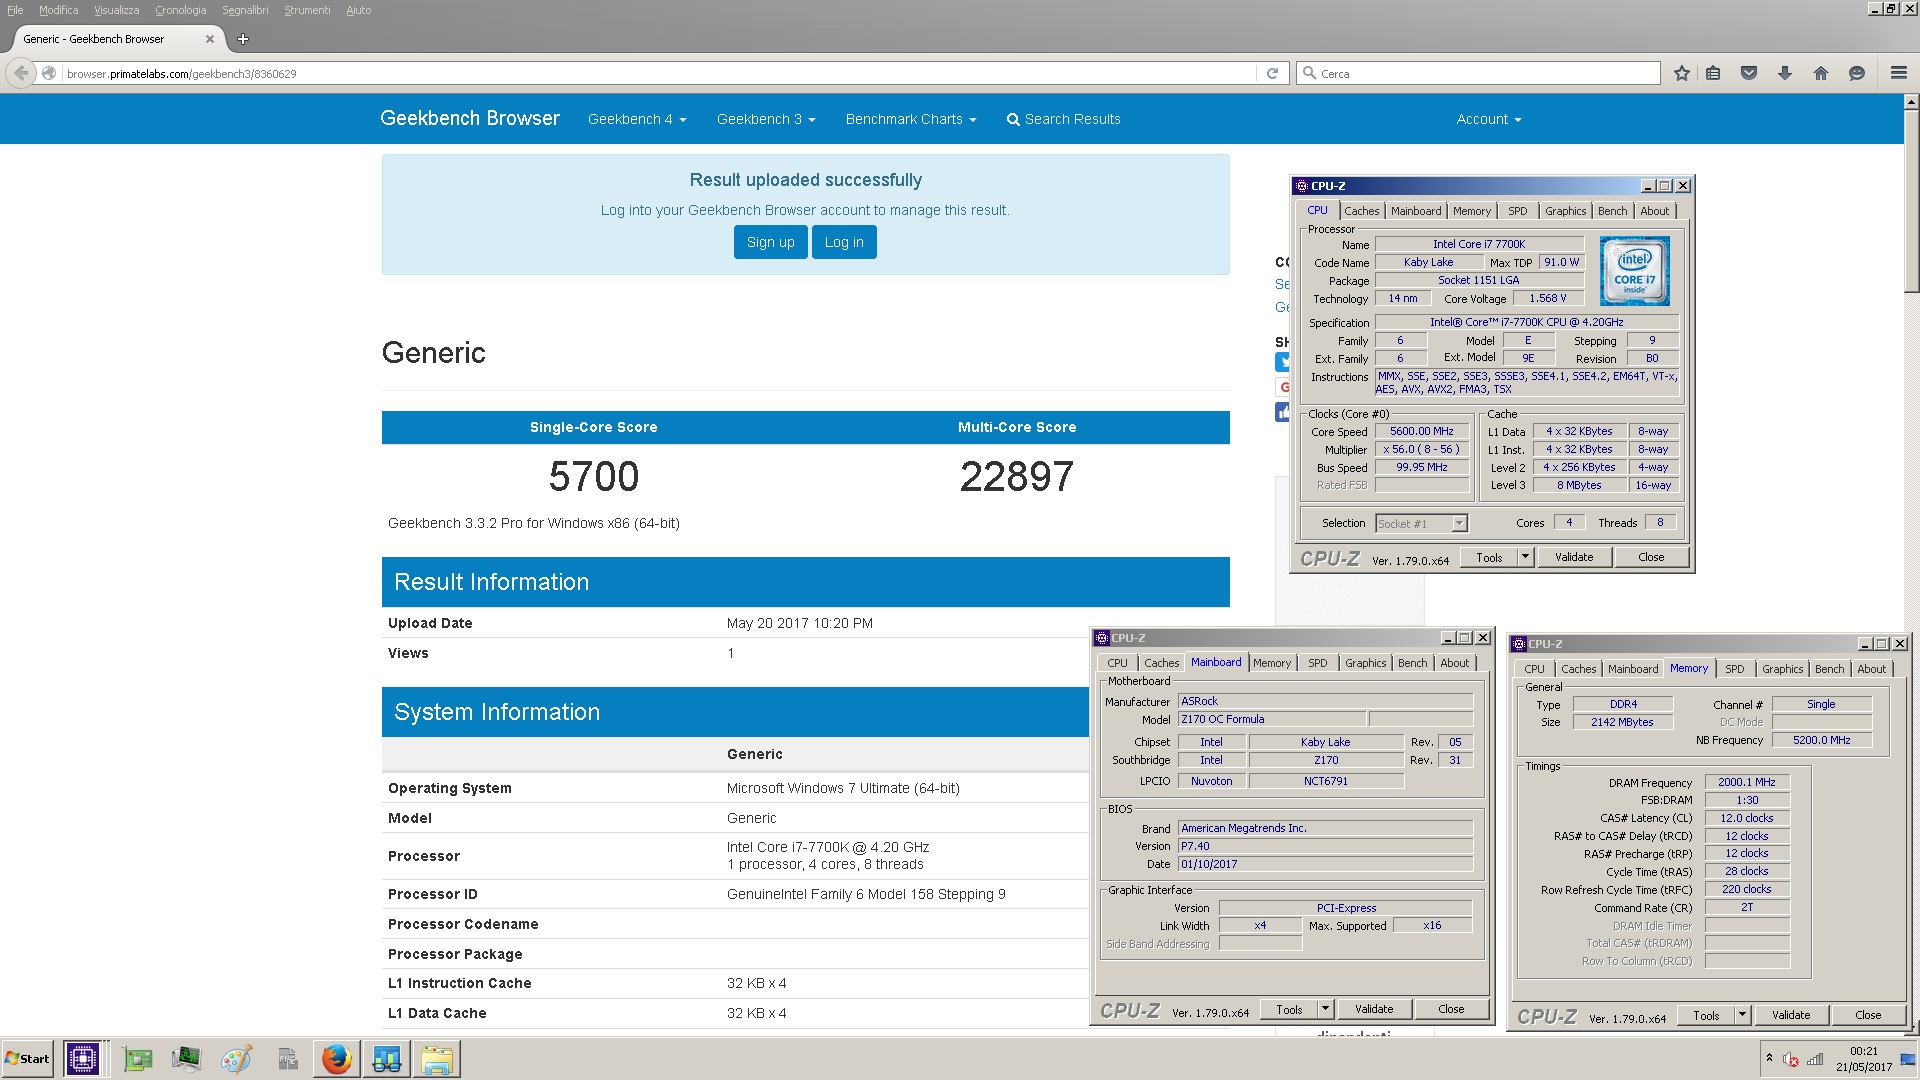Click the Tools button in the Mainboard CPU-Z window
The height and width of the screenshot is (1080, 1920).
[1289, 1009]
